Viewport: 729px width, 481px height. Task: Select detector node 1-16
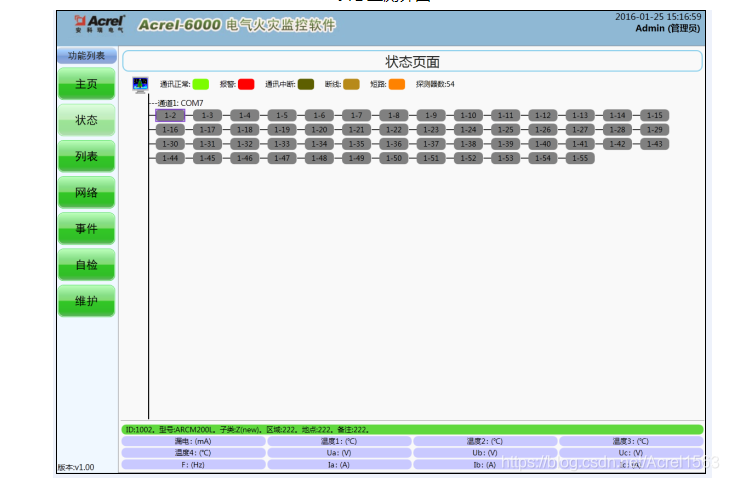[170, 130]
